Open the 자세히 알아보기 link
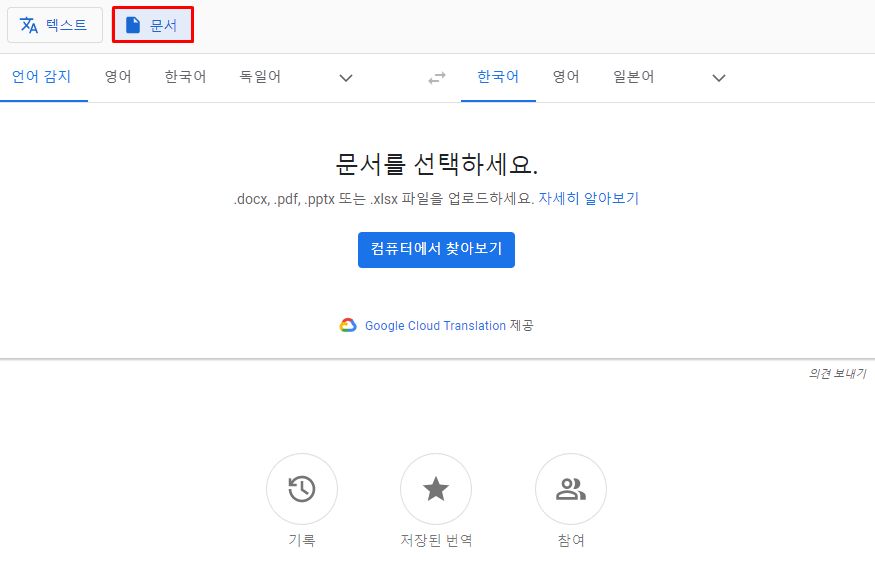The image size is (875, 571). click(x=589, y=199)
